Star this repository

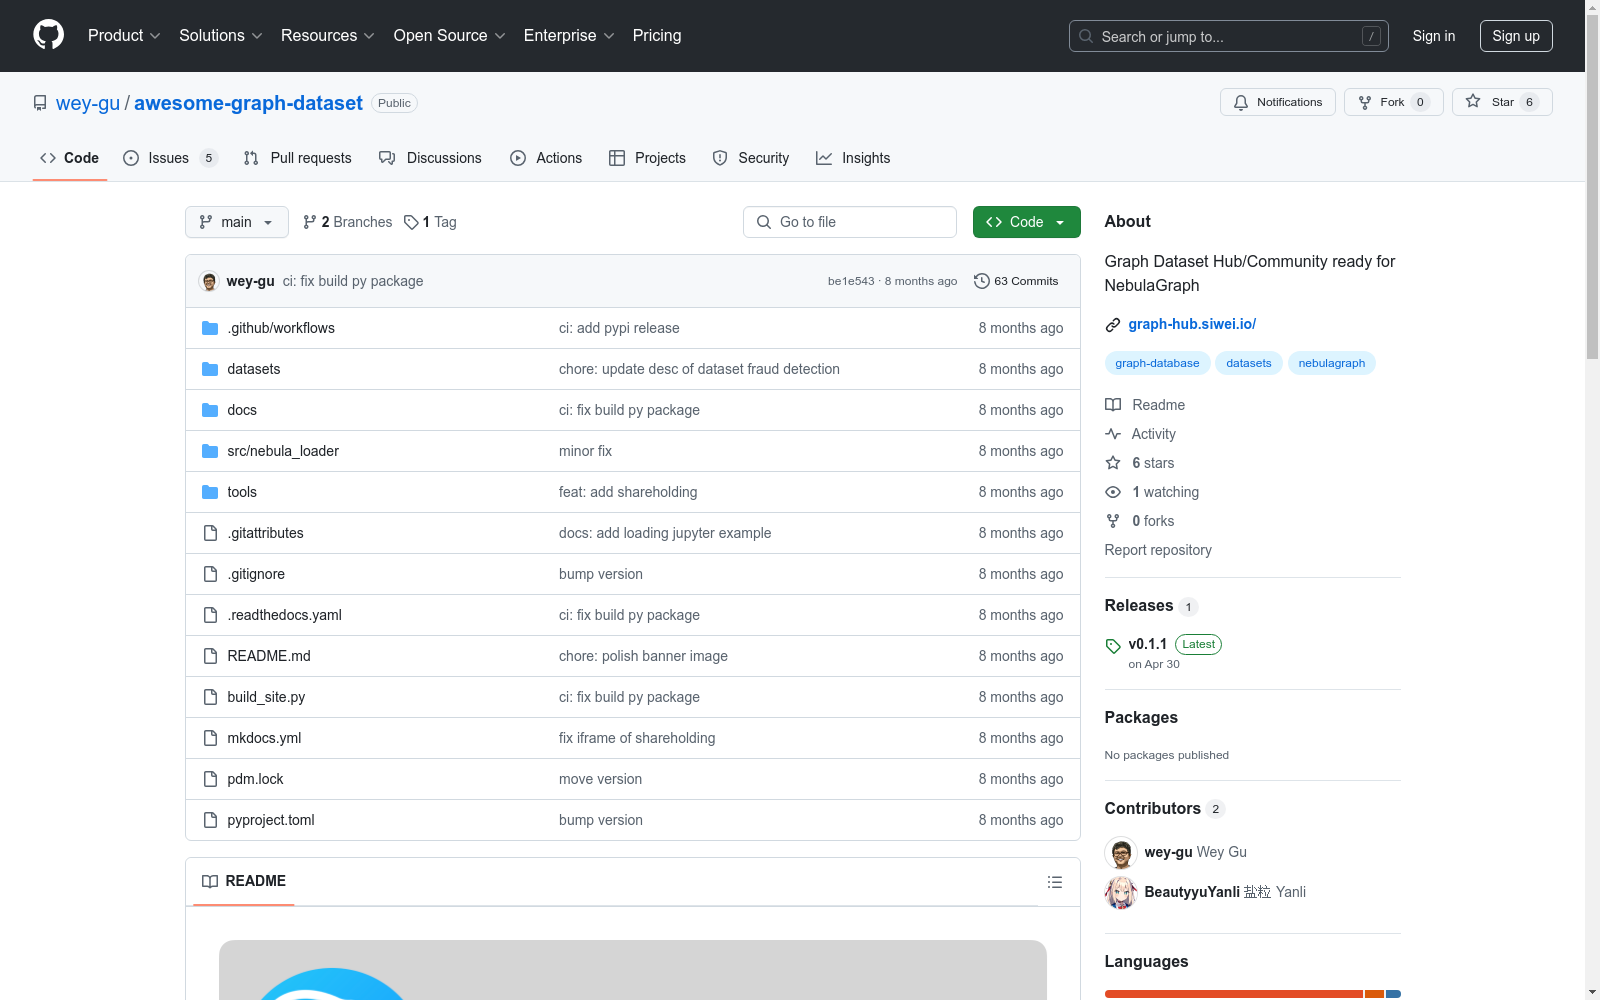[1502, 102]
